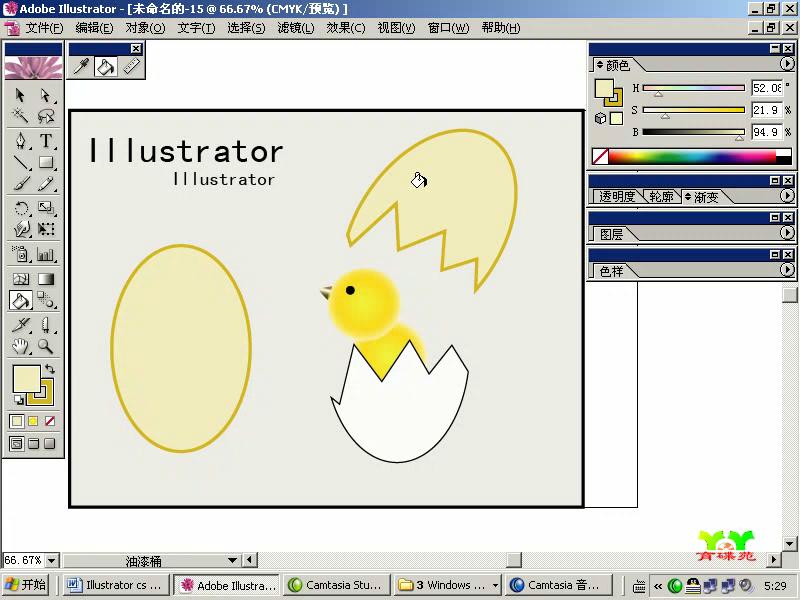Select the Scale tool
This screenshot has width=800, height=600.
click(x=45, y=208)
